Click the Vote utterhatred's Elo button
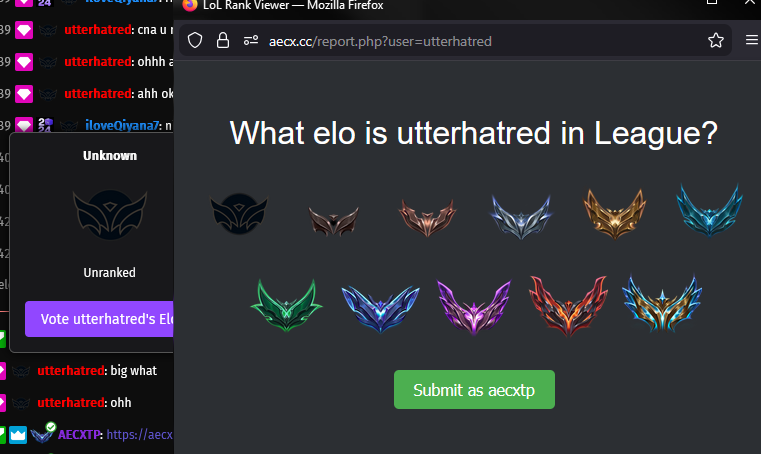This screenshot has width=761, height=454. coord(99,319)
